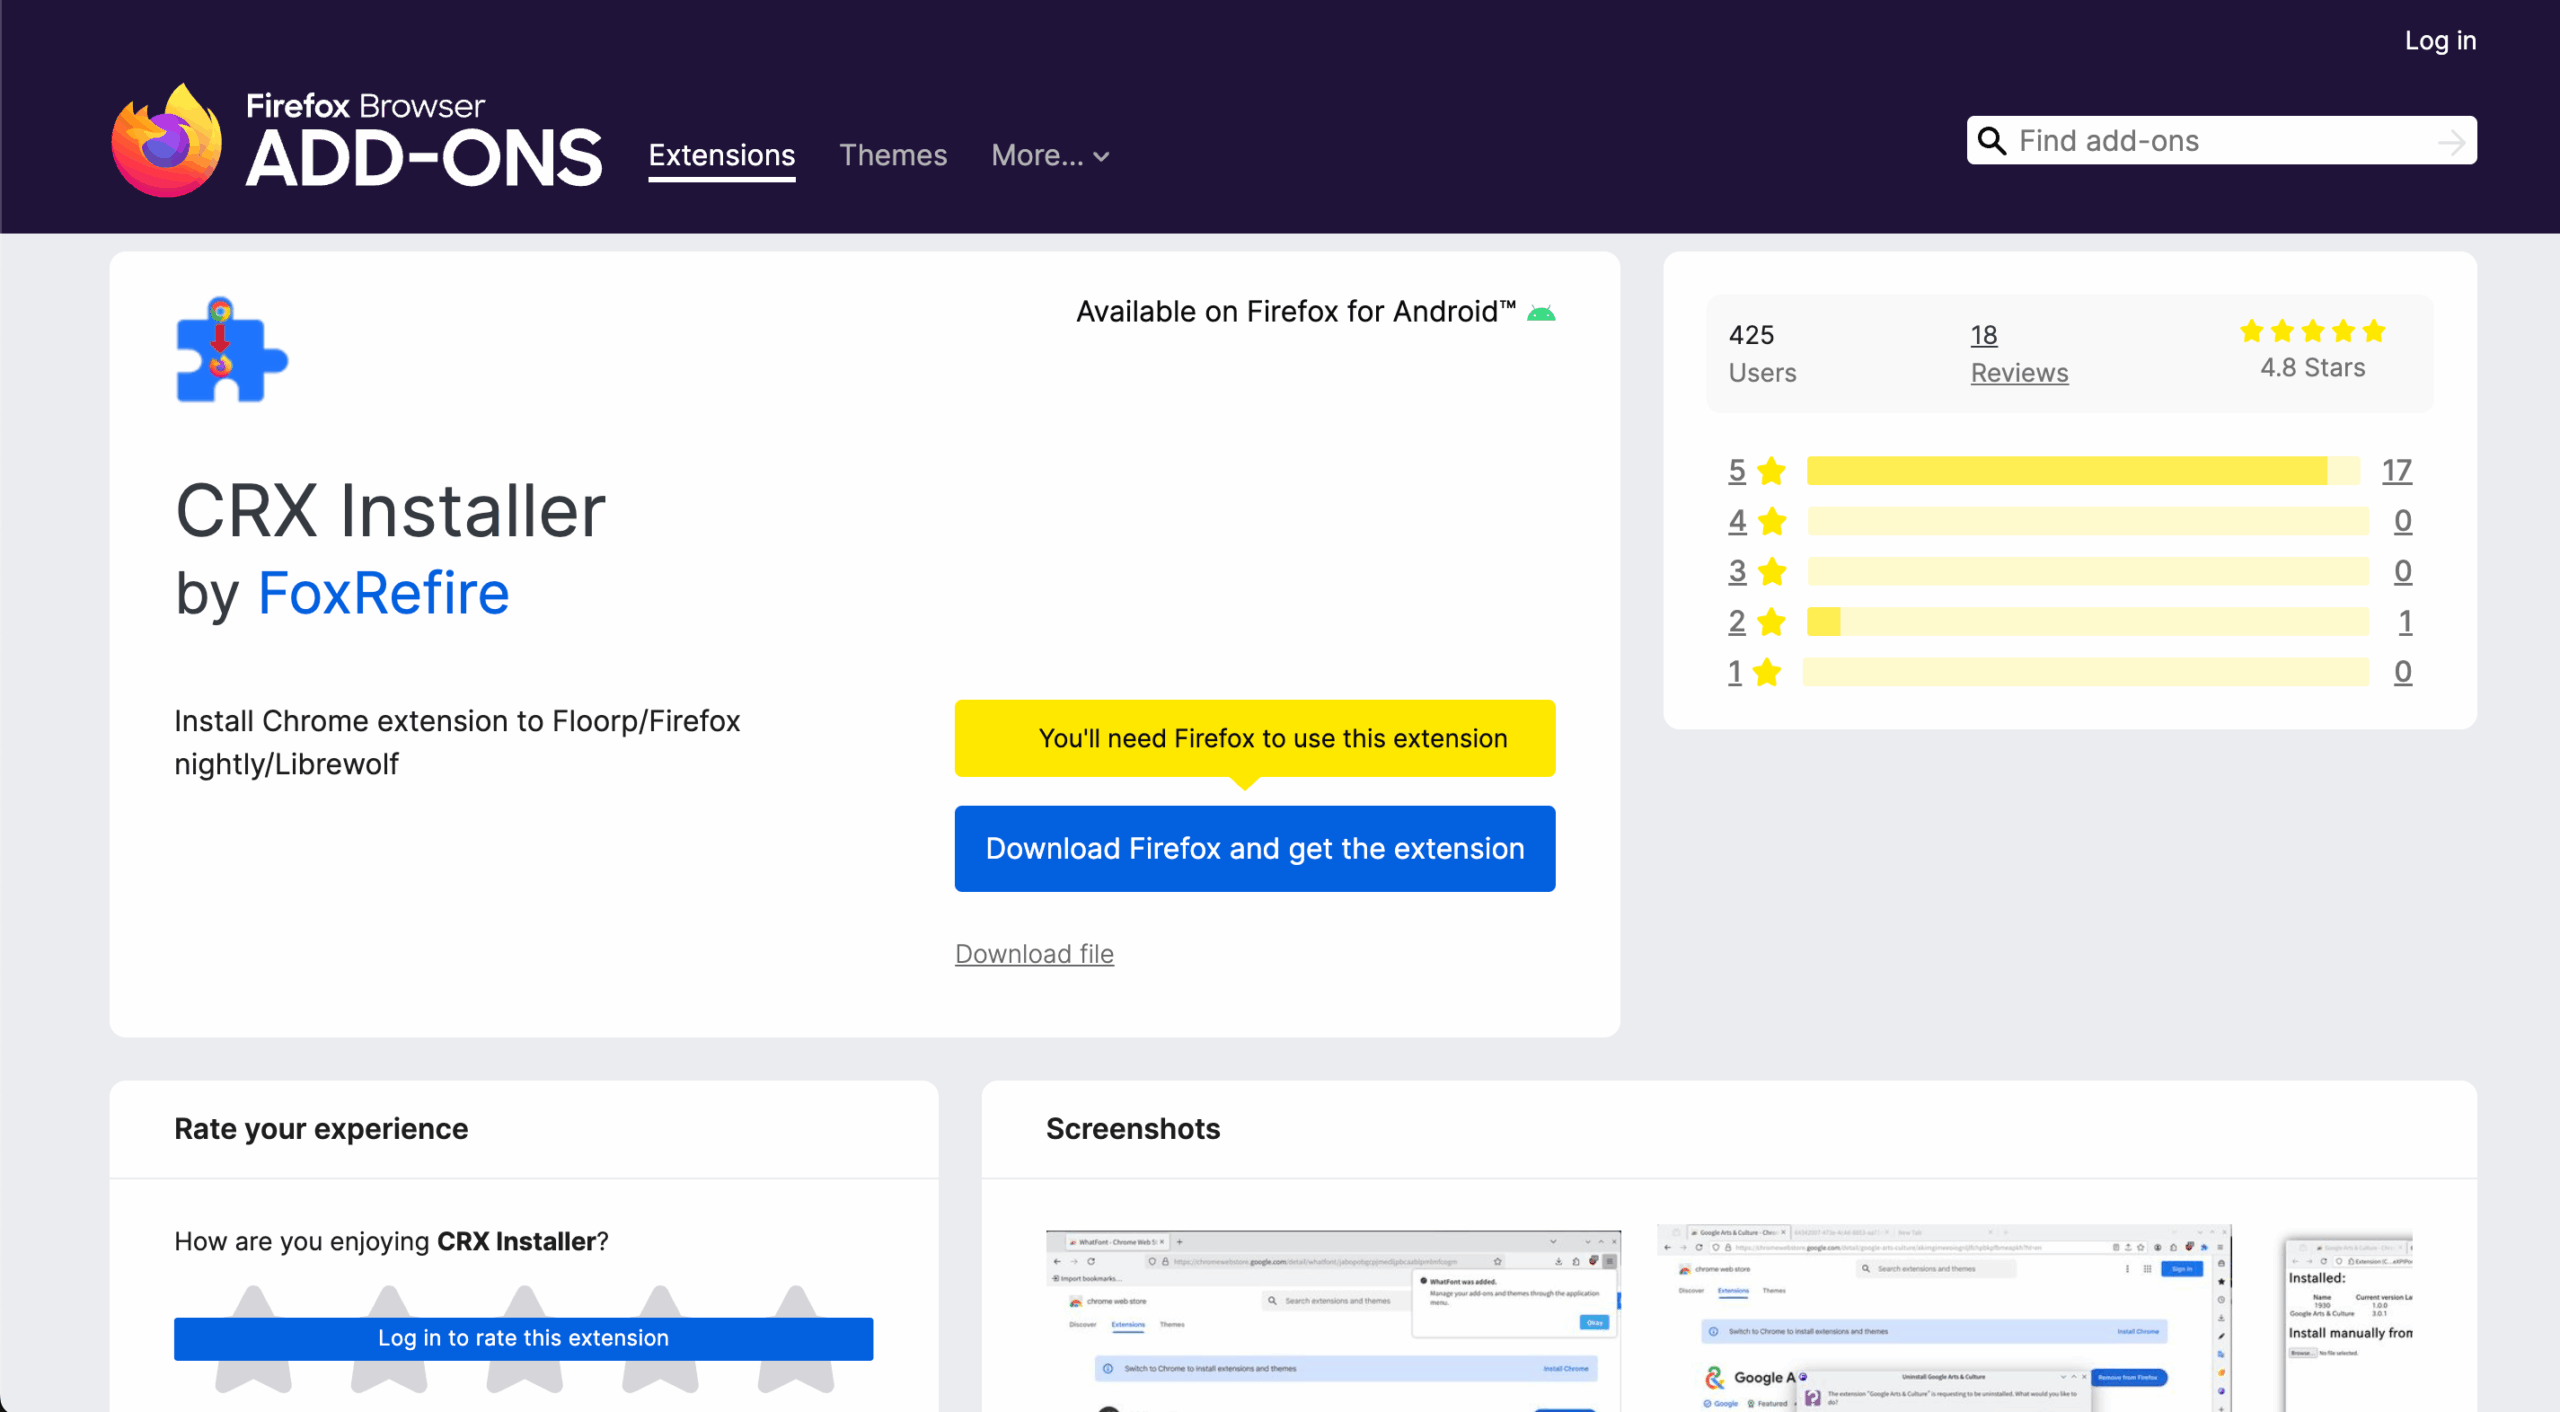Image resolution: width=2560 pixels, height=1412 pixels.
Task: Focus the Find add-ons search field
Action: [2220, 141]
